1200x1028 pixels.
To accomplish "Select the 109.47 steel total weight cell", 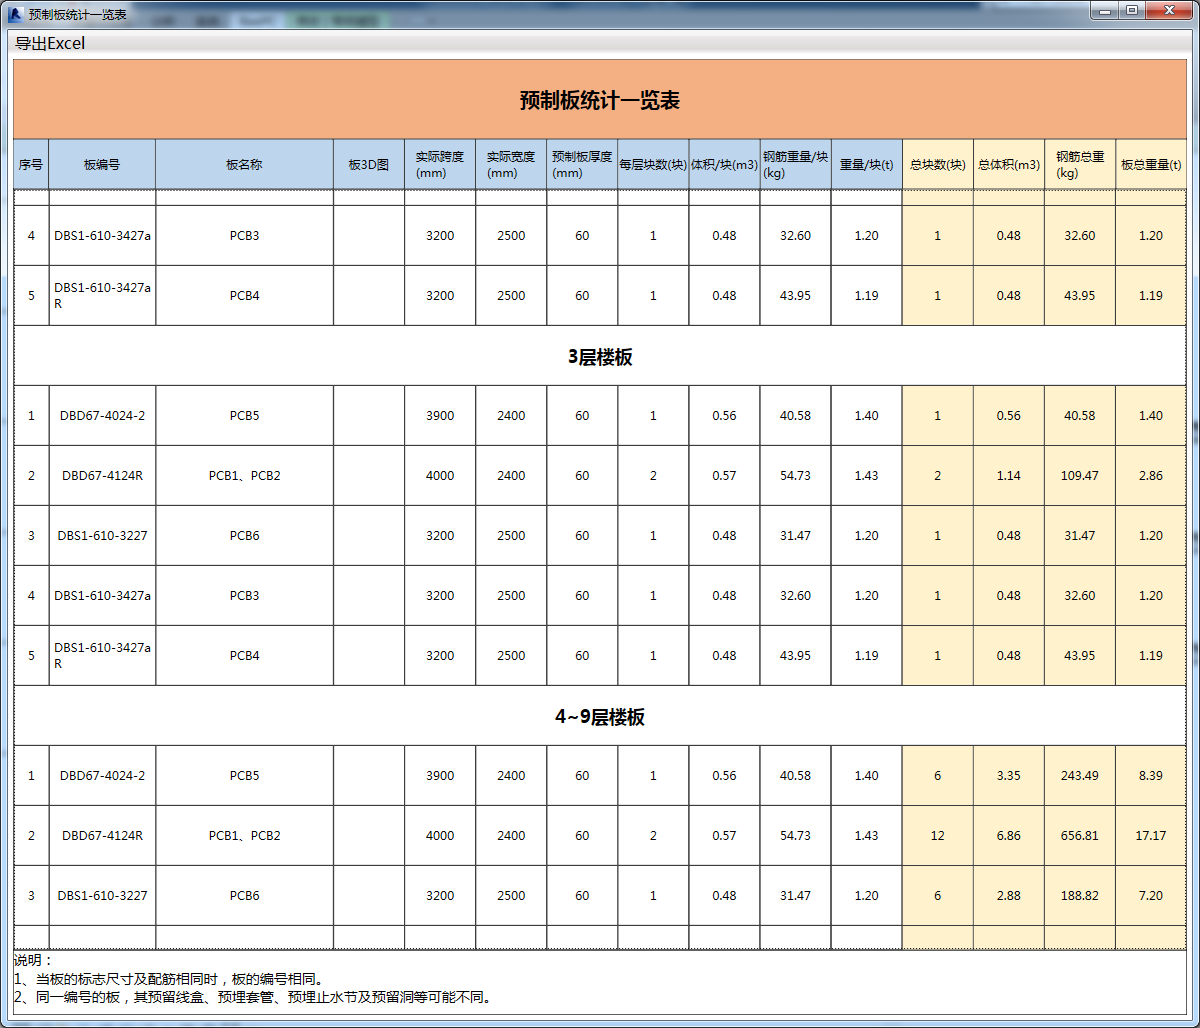I will [1080, 476].
